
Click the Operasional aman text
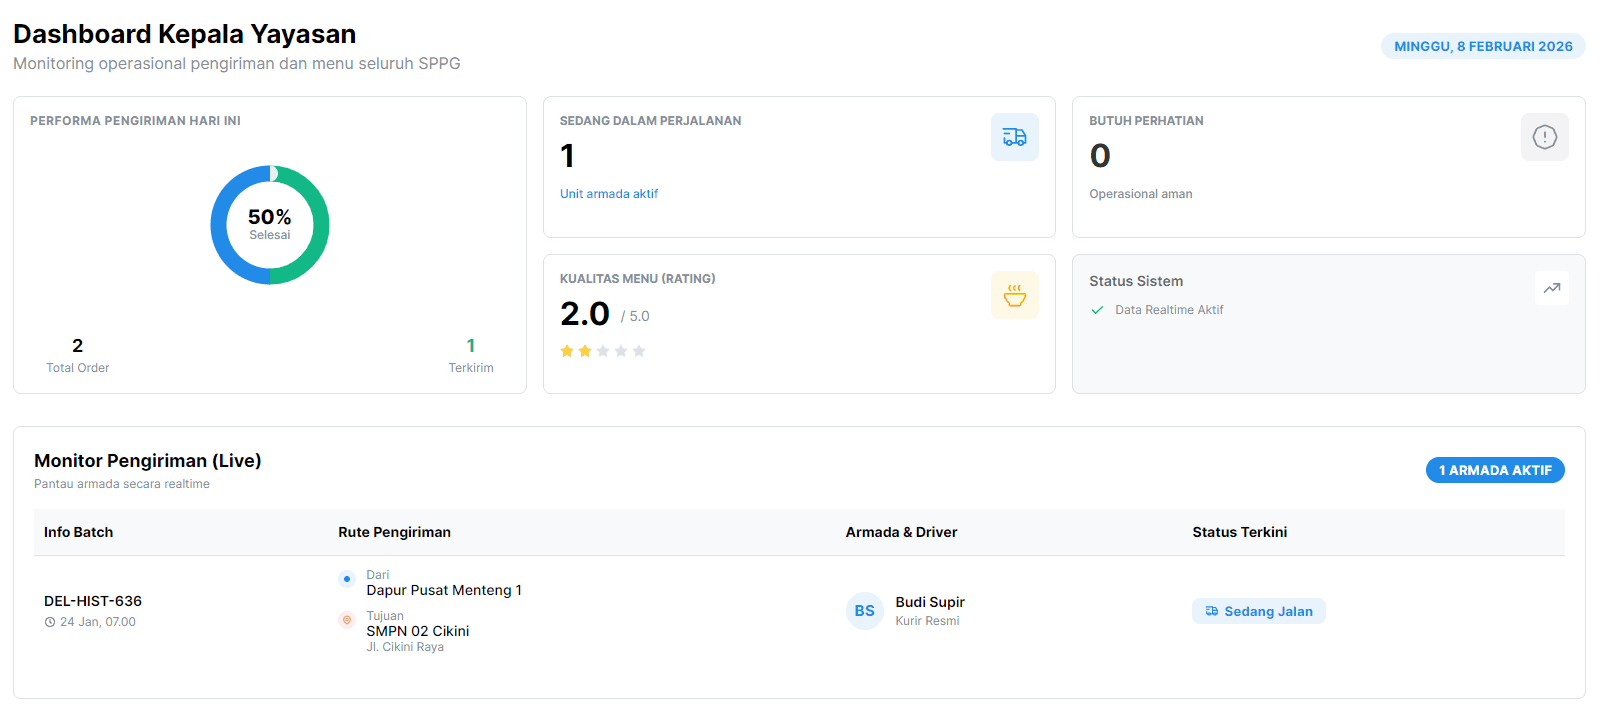1141,194
